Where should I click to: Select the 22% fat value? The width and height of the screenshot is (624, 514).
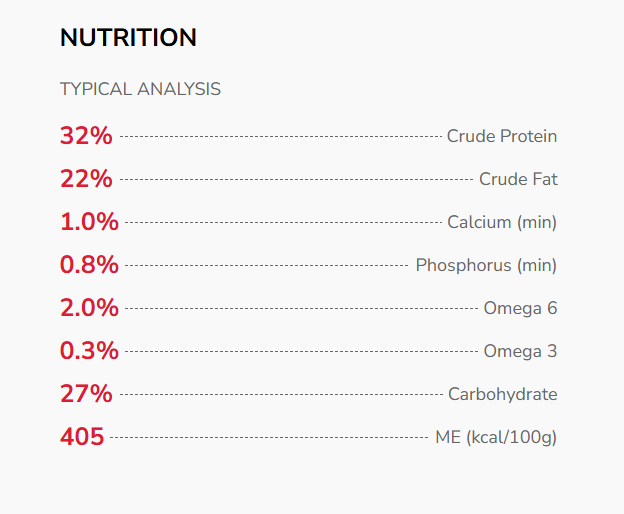pos(86,179)
